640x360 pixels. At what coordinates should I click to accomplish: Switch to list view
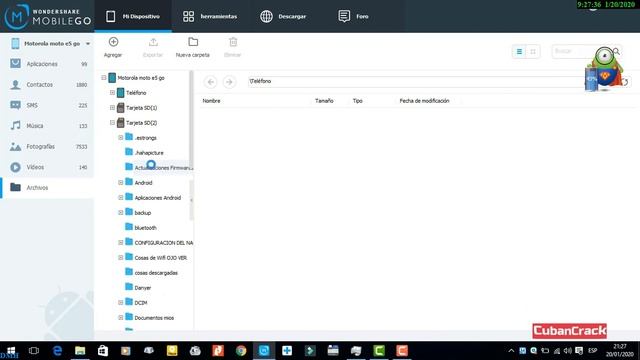pos(519,51)
